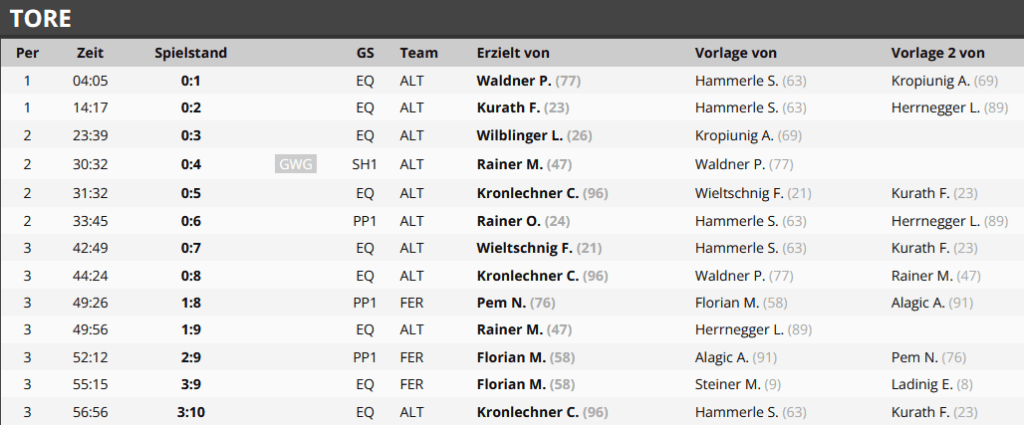
Task: Open Rainer O. (24) player link
Action: pos(523,221)
